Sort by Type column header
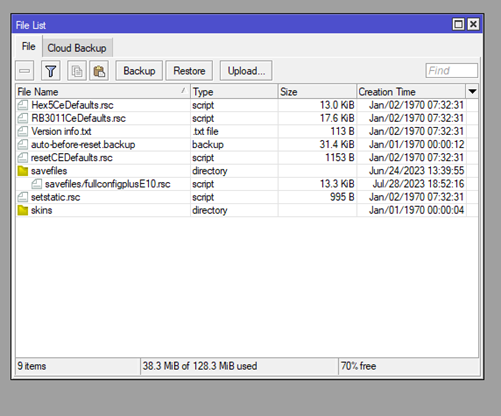 coord(234,92)
